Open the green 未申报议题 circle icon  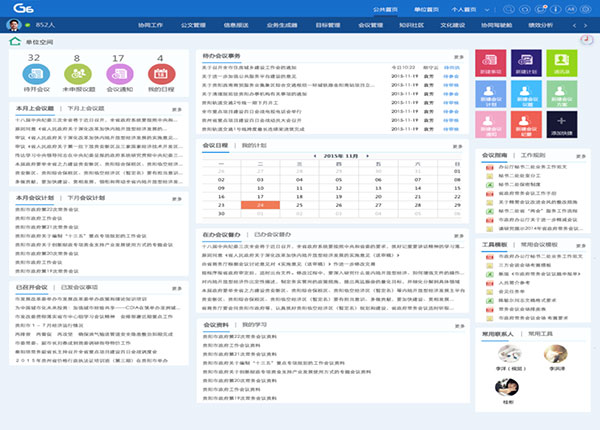(78, 74)
